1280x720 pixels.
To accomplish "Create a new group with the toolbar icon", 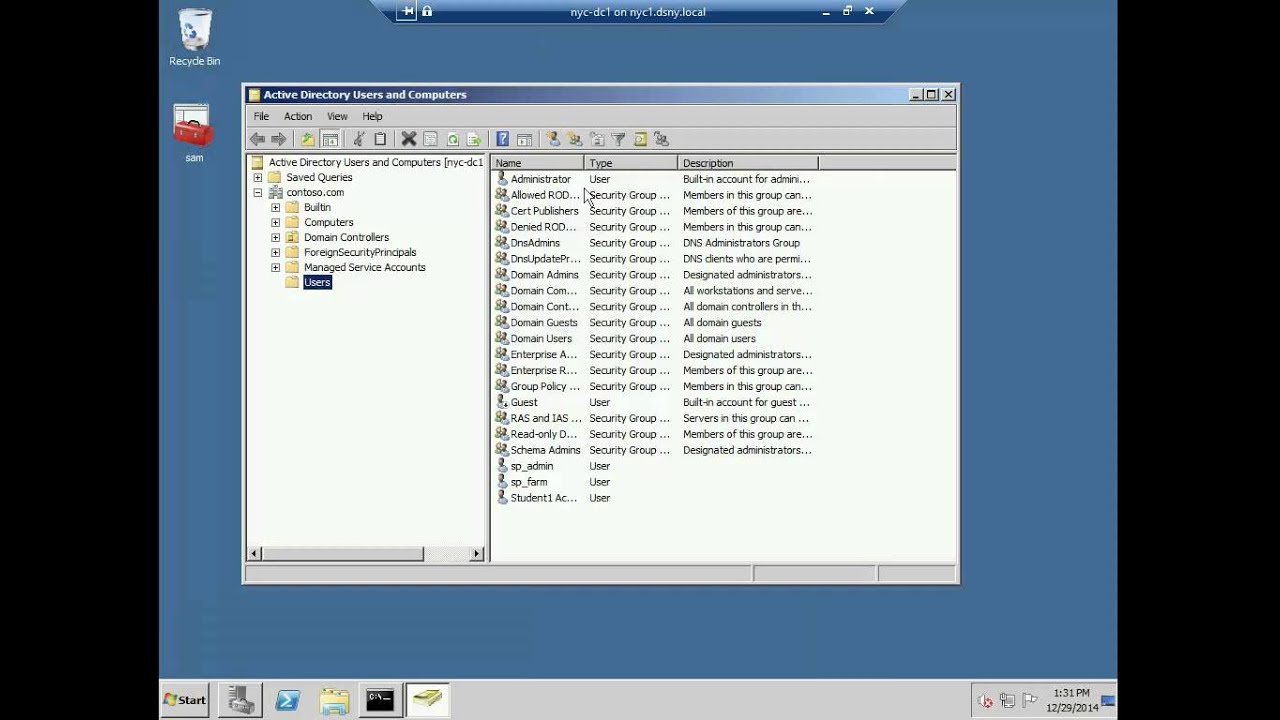I will (575, 139).
